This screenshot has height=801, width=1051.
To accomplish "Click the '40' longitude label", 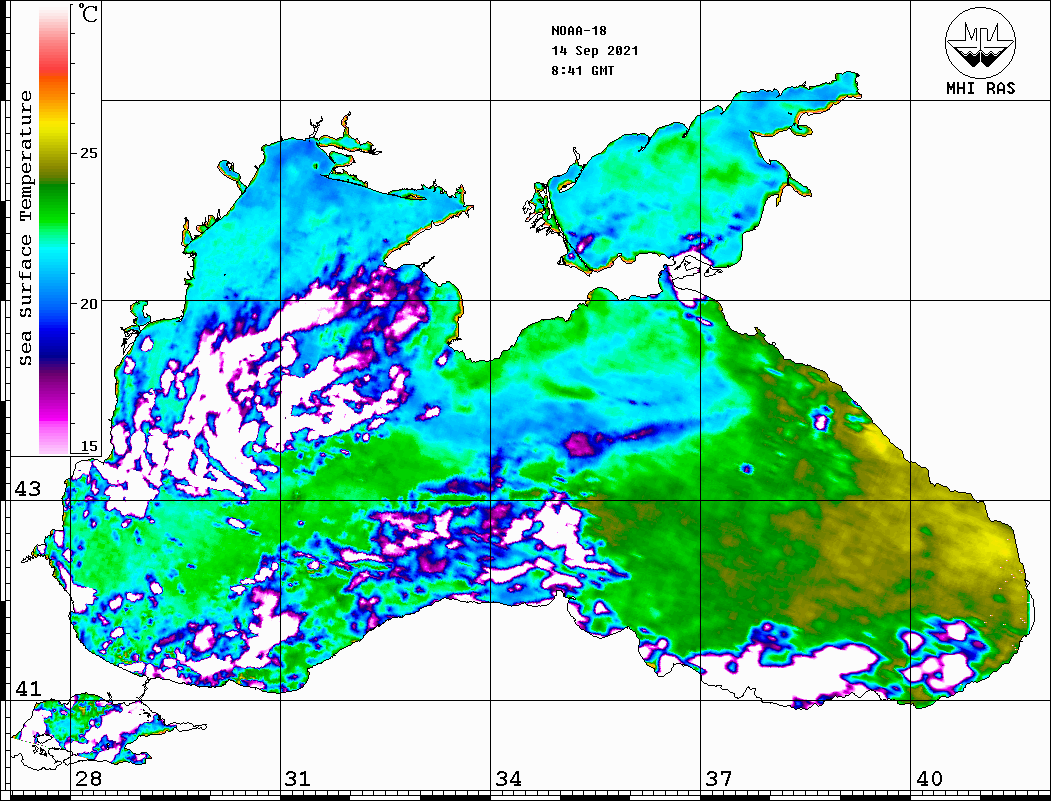I will point(929,778).
